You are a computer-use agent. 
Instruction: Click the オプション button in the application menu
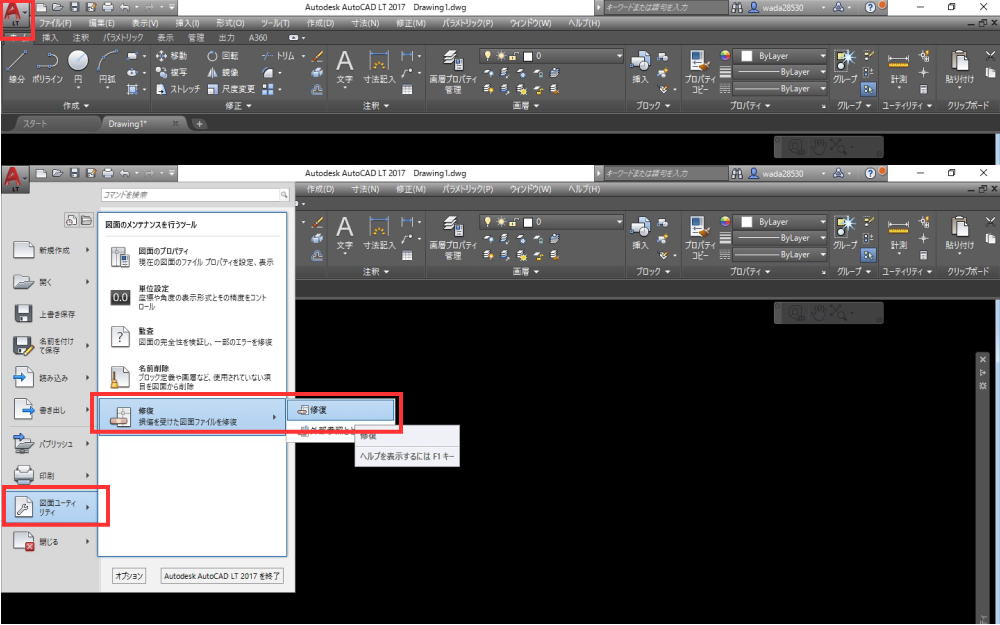(x=129, y=576)
